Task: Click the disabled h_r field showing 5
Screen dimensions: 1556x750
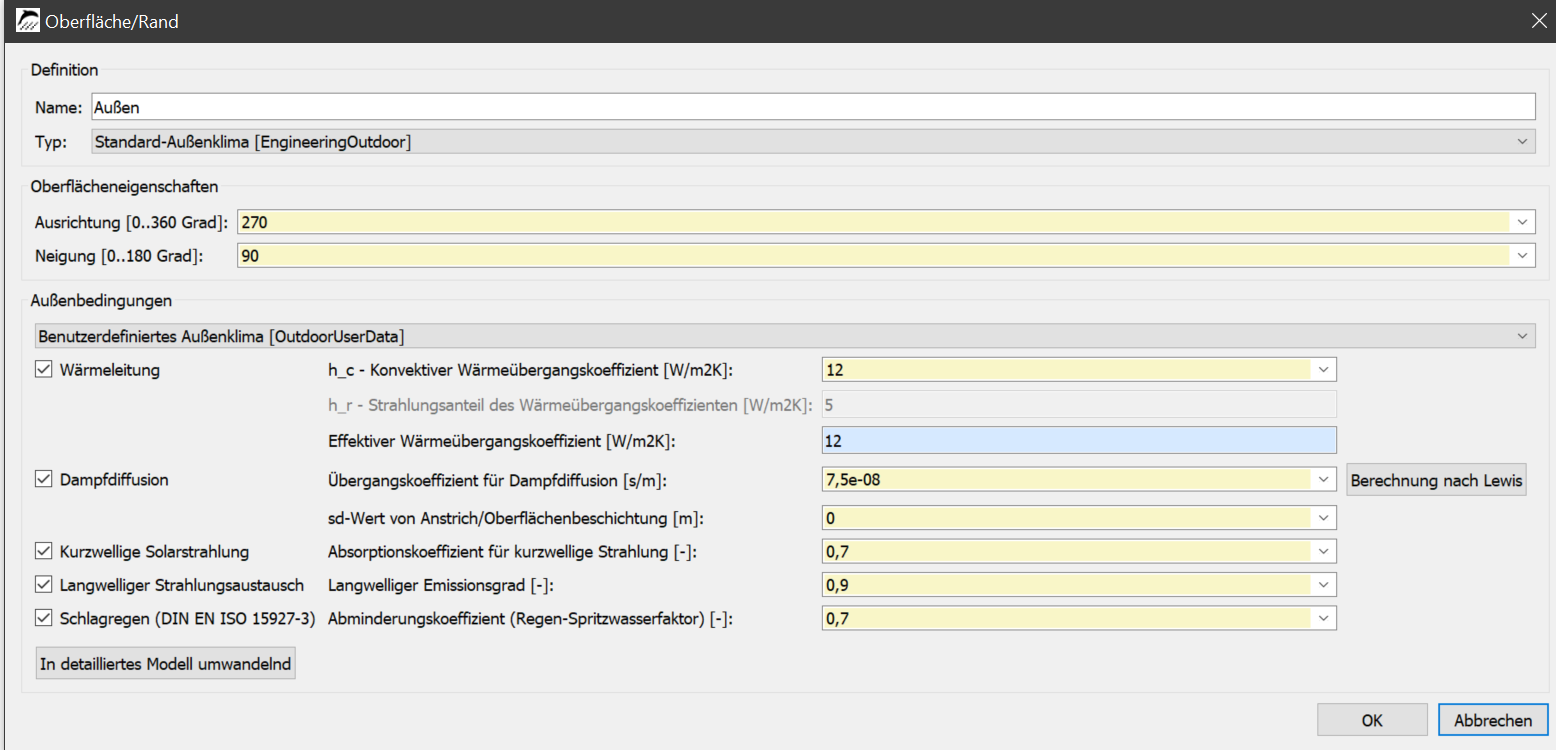Action: pyautogui.click(x=1079, y=404)
